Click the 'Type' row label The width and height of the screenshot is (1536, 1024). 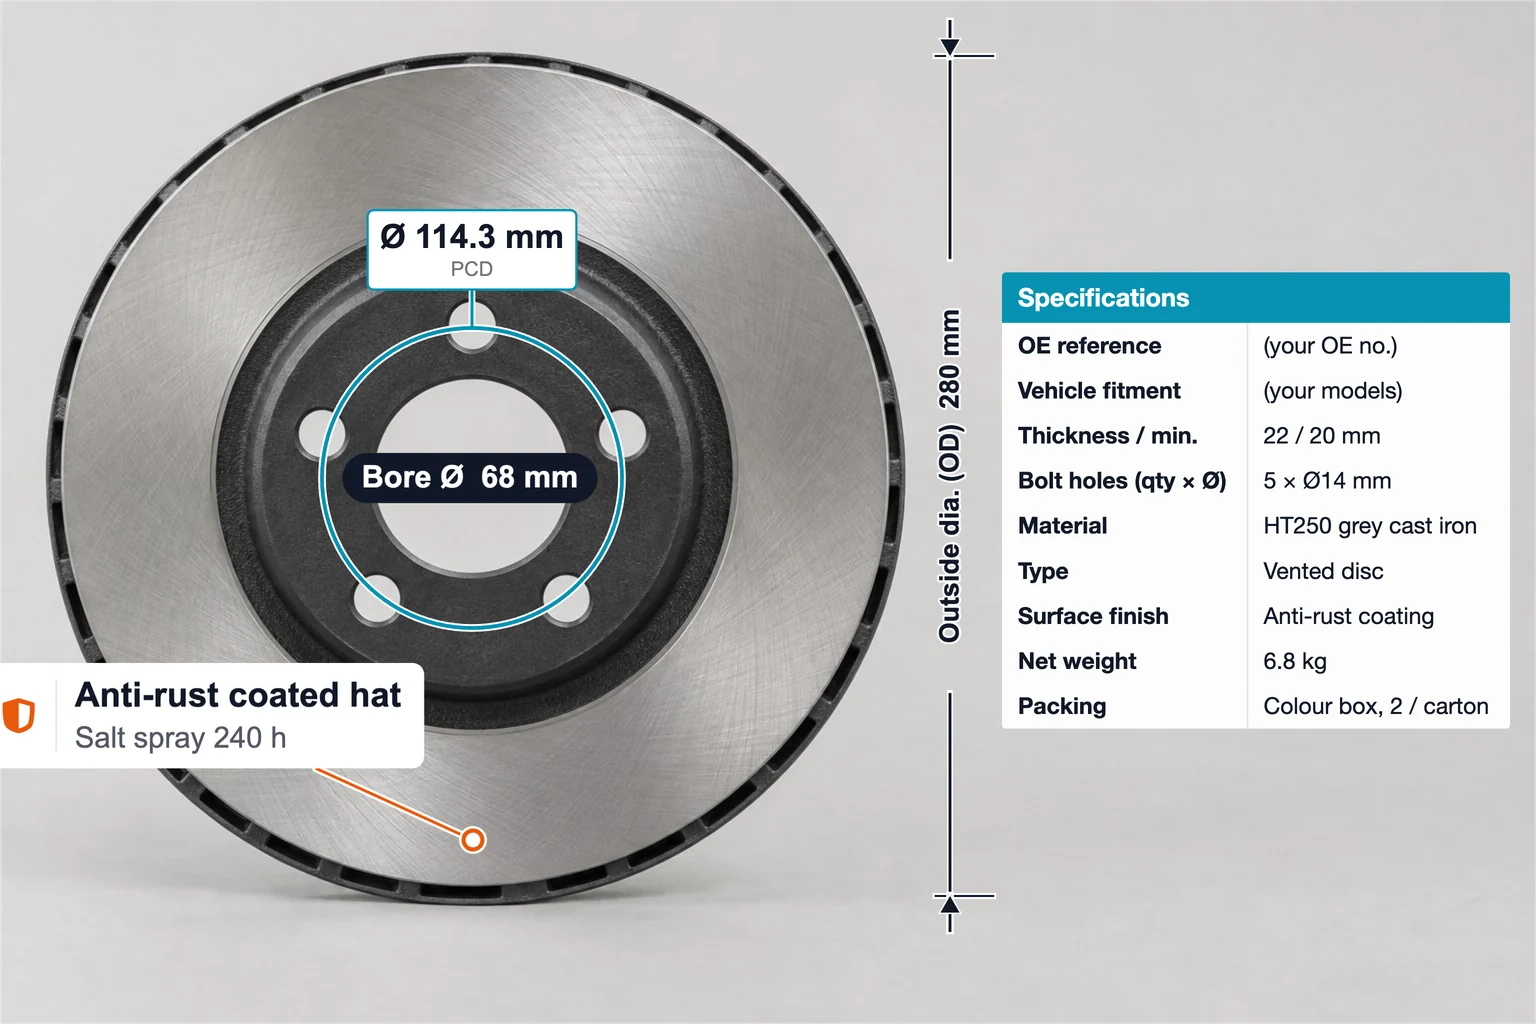click(1043, 572)
